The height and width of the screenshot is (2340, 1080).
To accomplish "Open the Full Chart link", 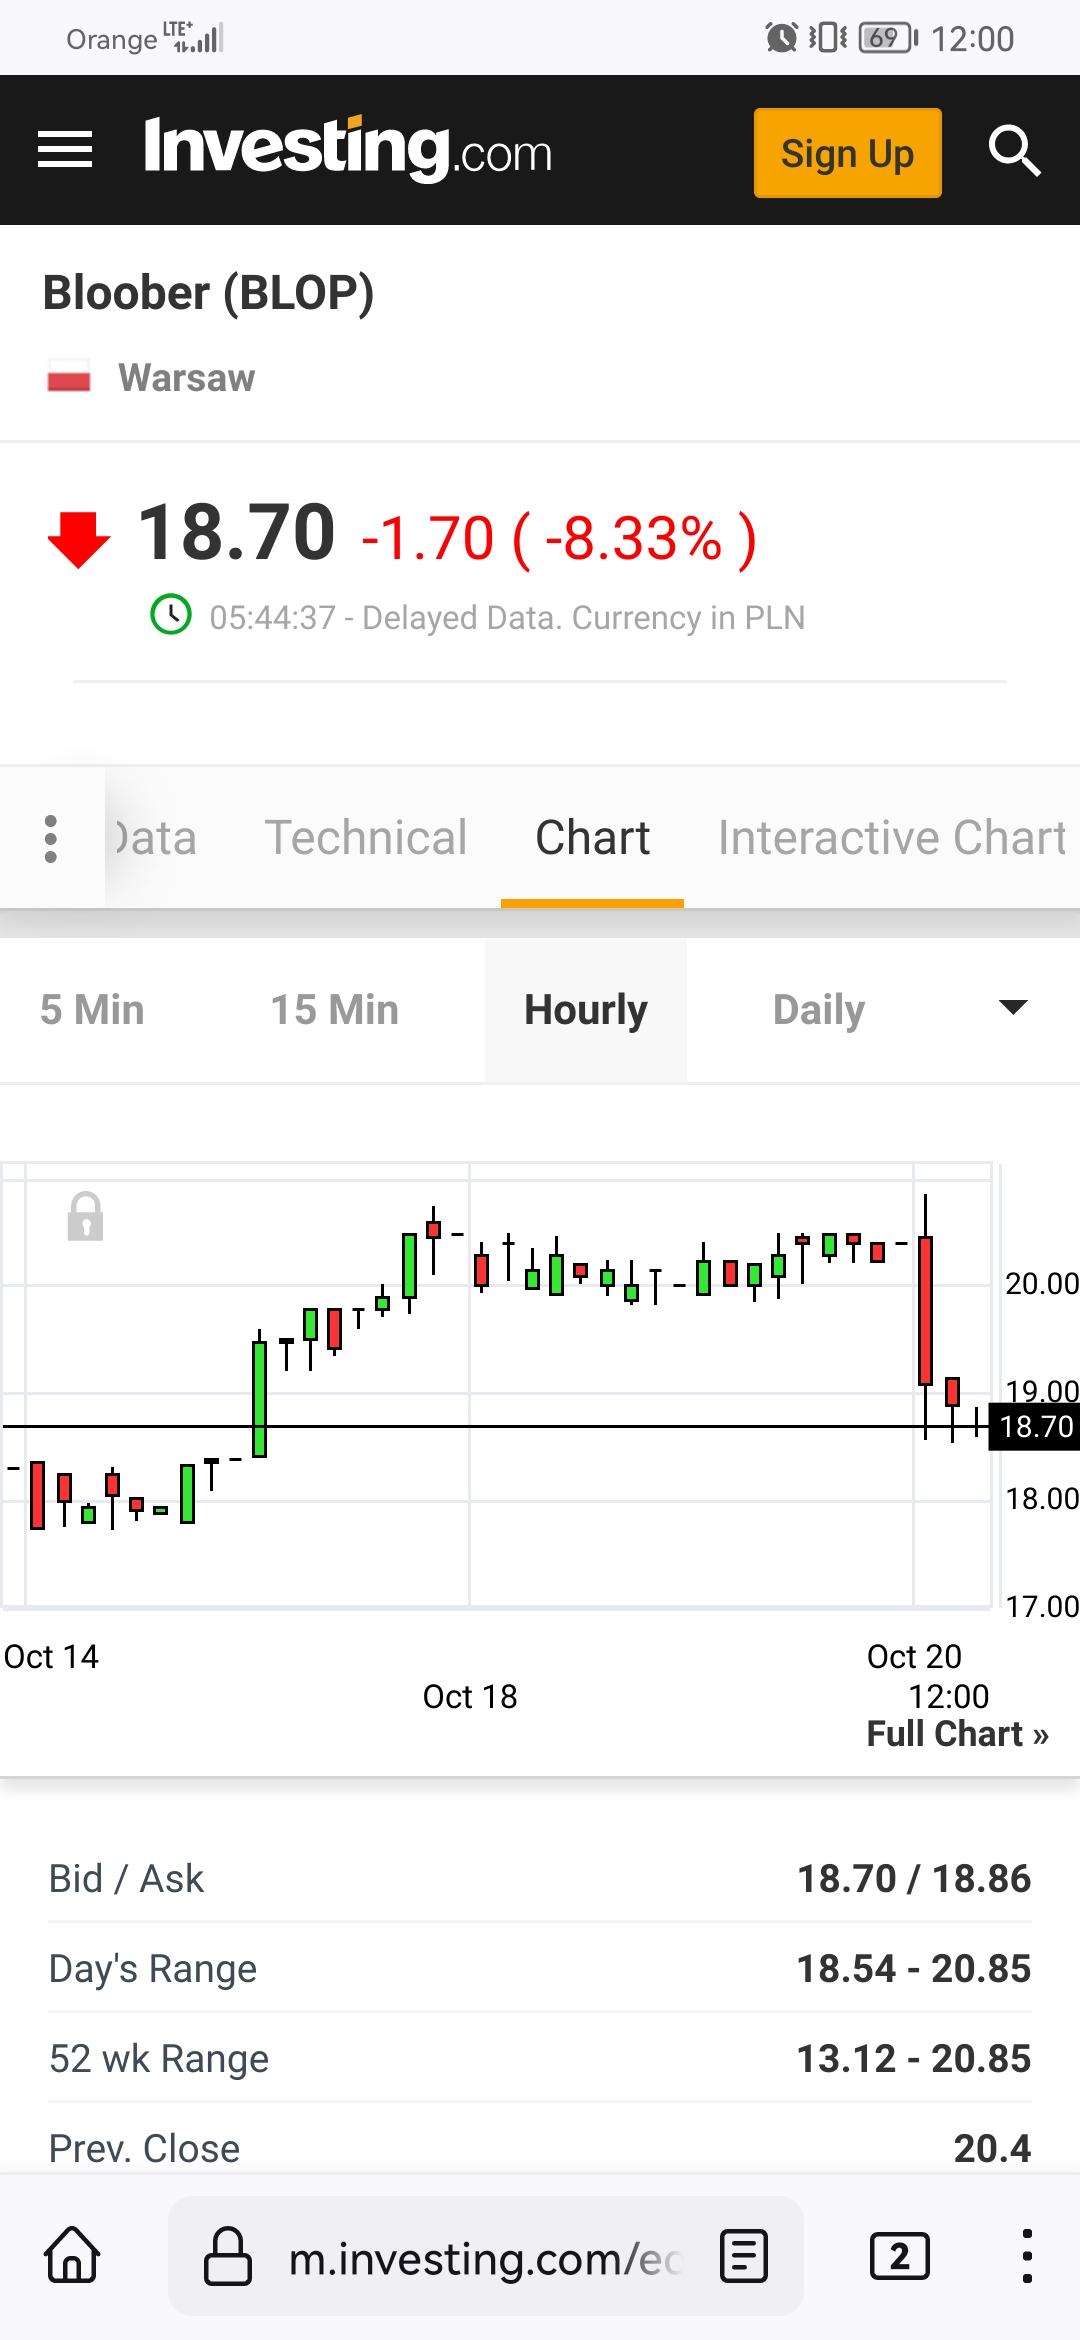I will tap(957, 1733).
